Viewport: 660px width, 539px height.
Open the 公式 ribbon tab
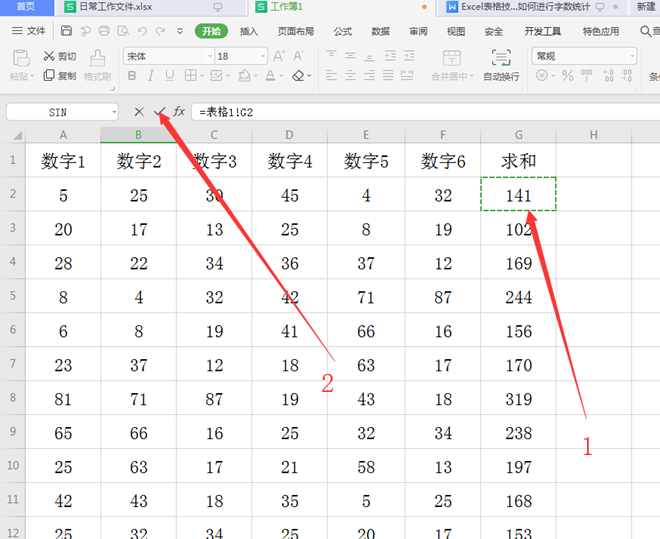(343, 31)
